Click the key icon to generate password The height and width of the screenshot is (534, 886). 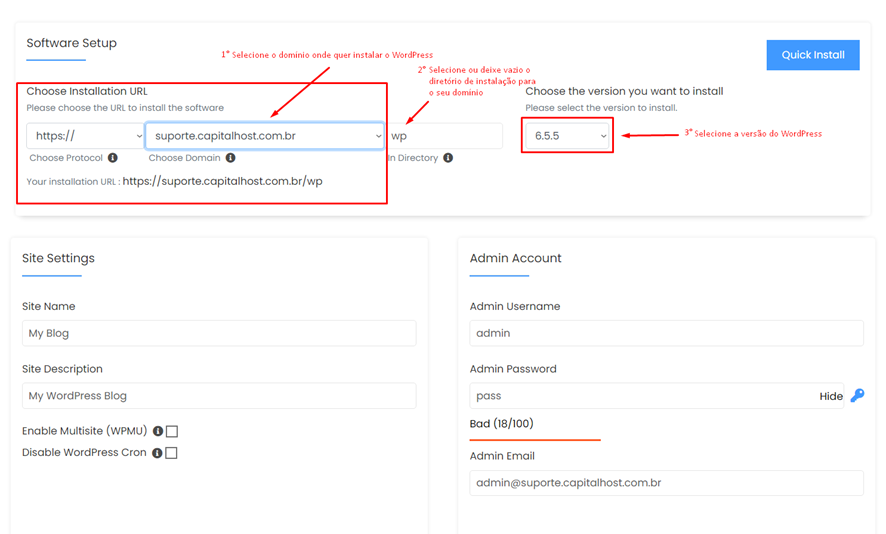[857, 396]
